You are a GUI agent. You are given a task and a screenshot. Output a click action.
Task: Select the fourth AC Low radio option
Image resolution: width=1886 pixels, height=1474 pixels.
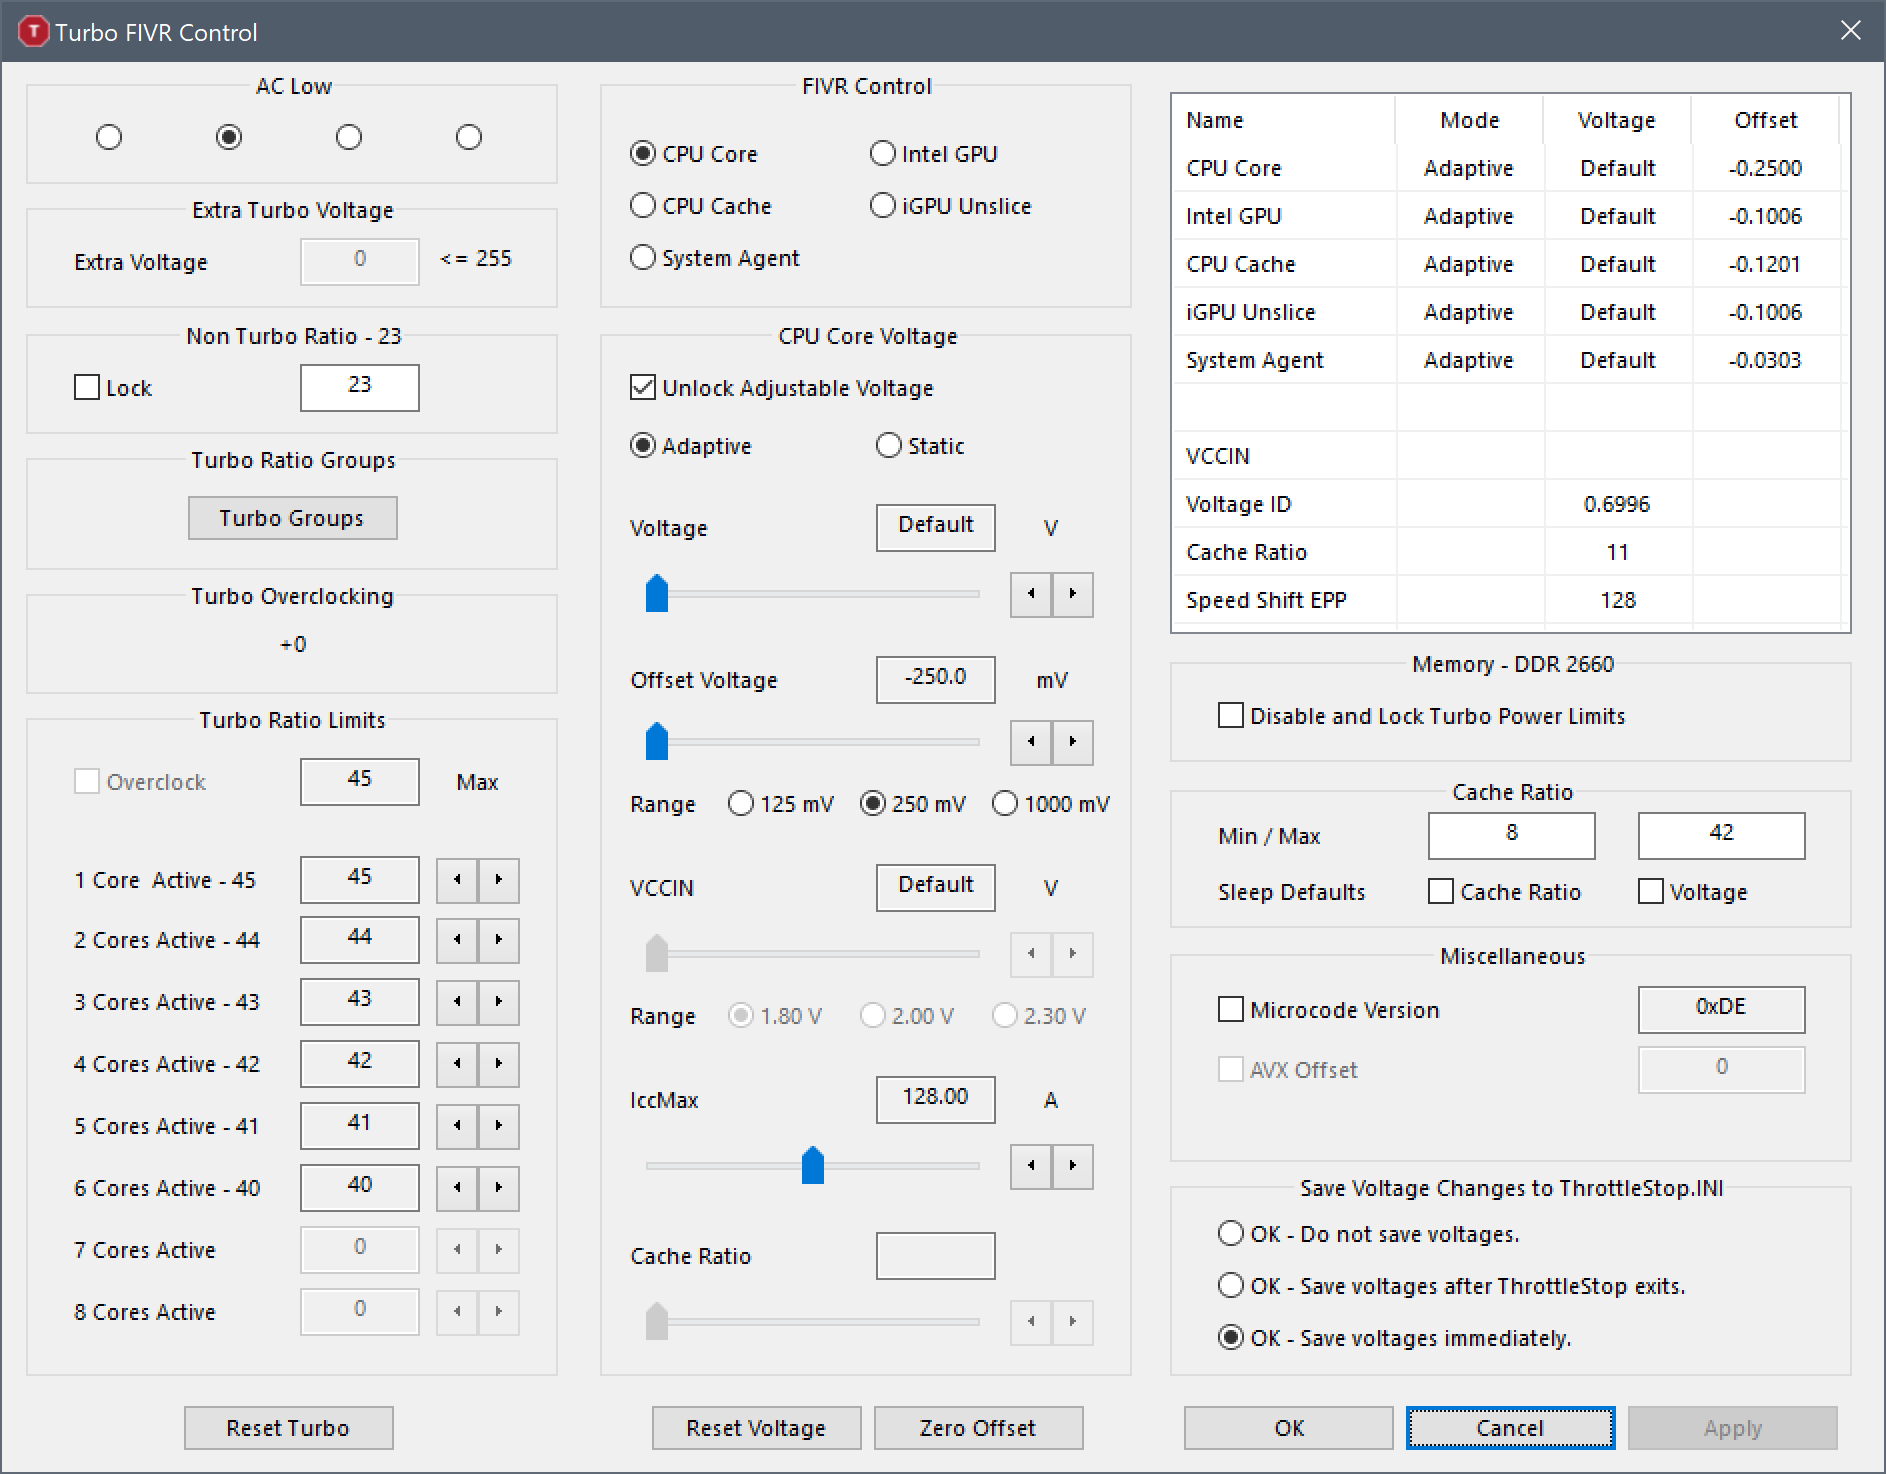(469, 137)
